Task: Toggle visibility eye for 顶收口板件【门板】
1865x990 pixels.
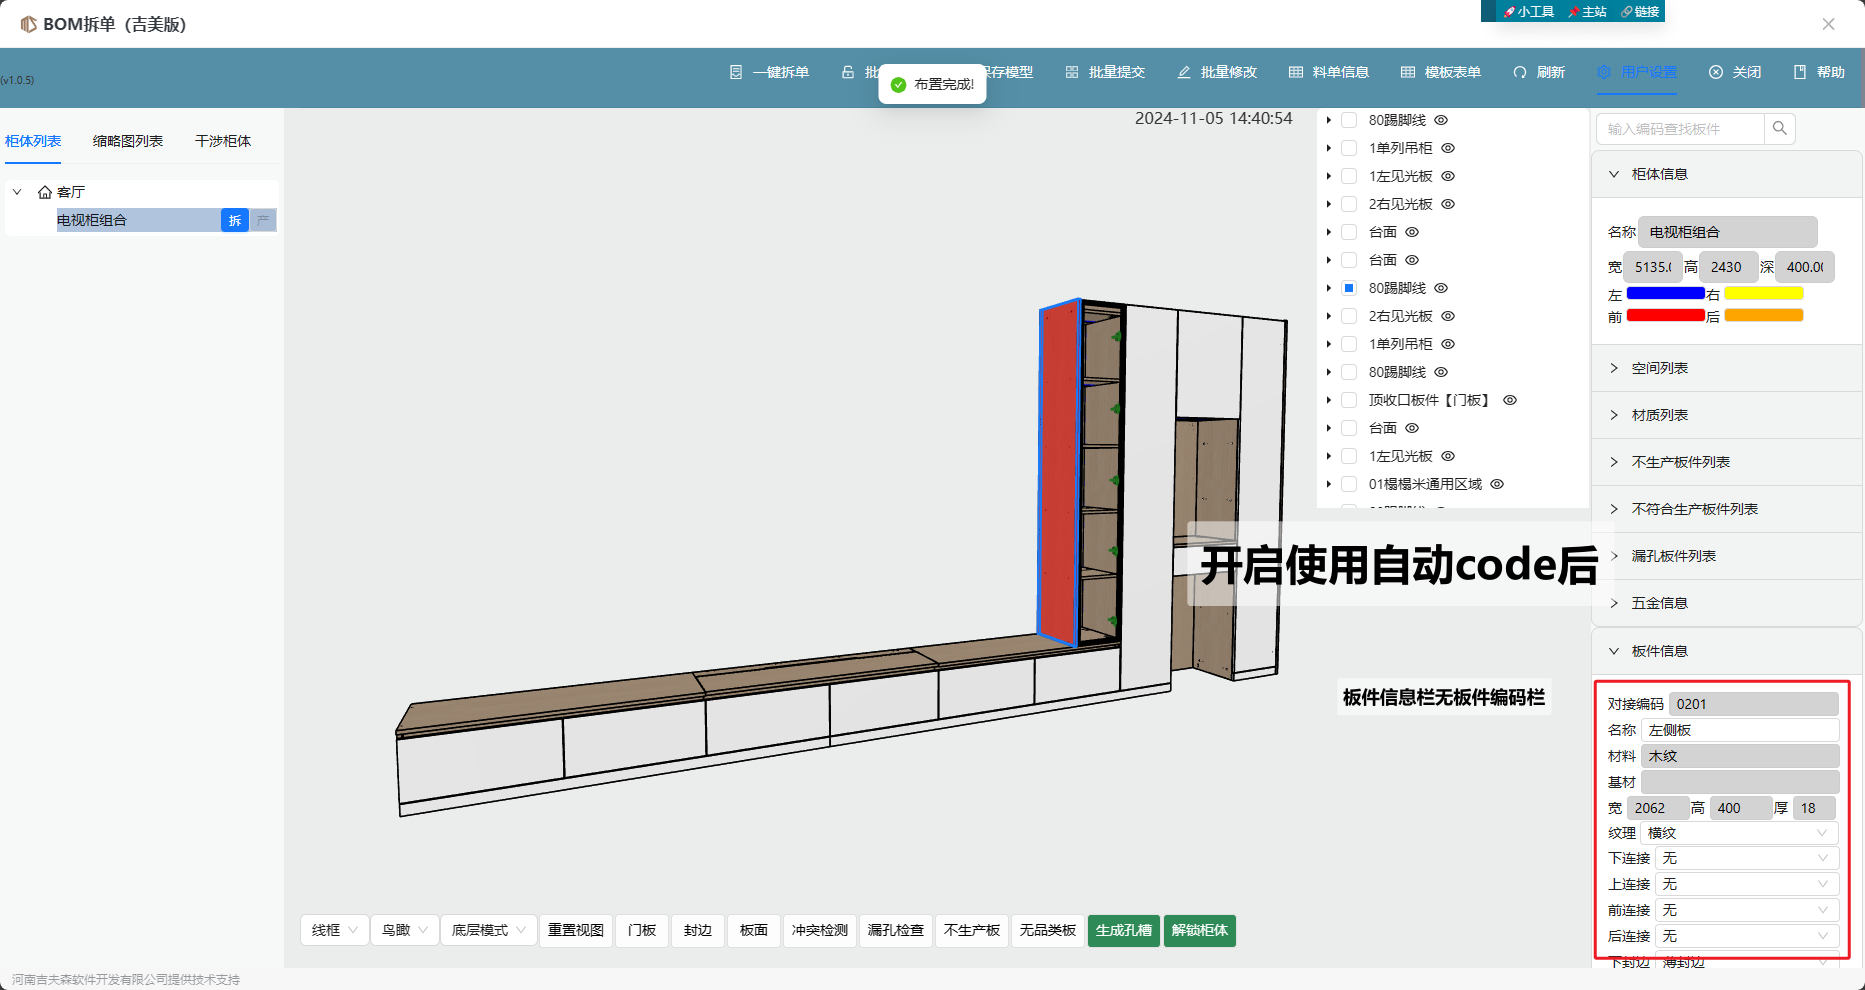Action: 1510,400
